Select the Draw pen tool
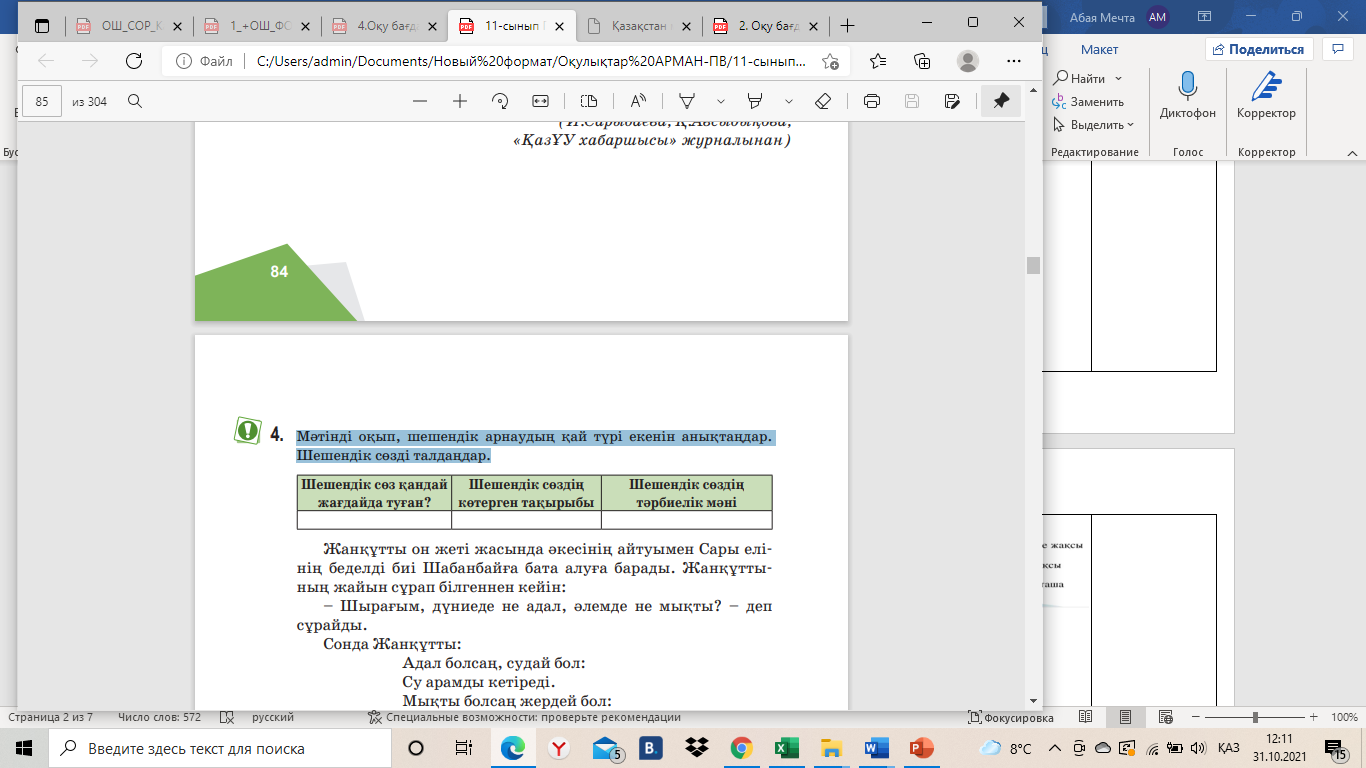Viewport: 1366px width, 768px height. (x=687, y=101)
